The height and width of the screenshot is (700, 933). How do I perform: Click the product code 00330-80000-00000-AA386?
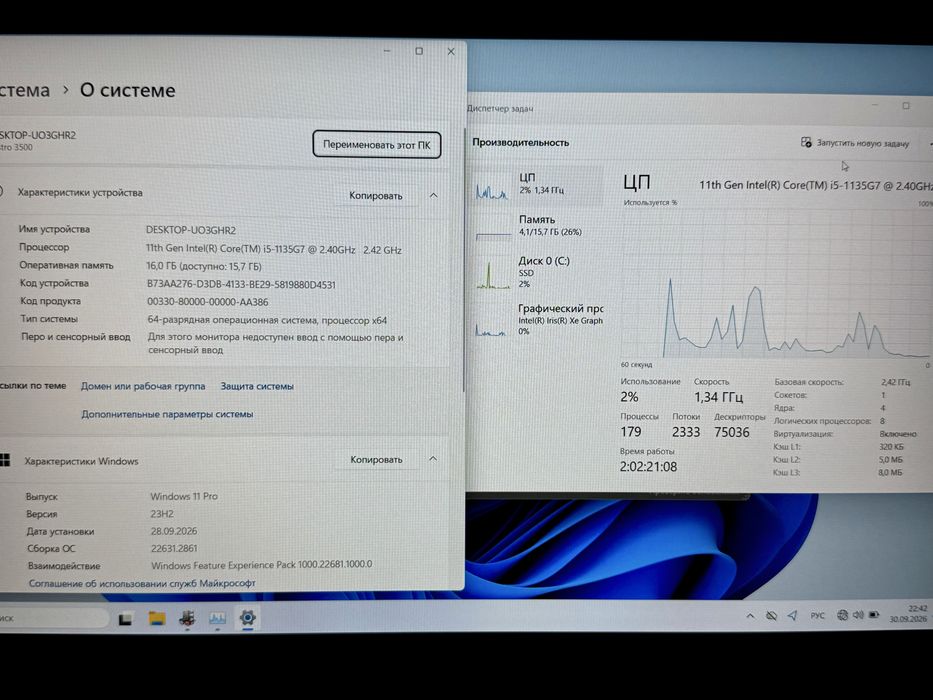click(x=208, y=302)
